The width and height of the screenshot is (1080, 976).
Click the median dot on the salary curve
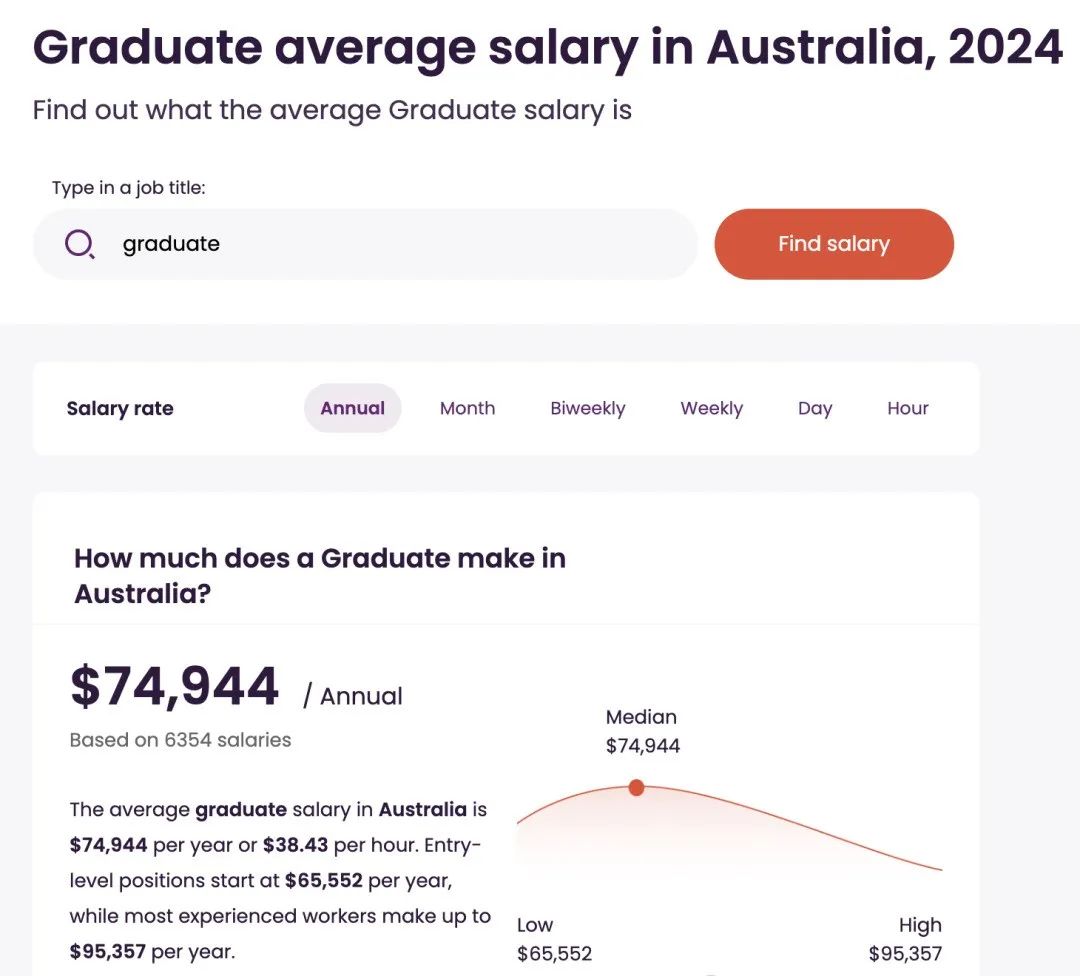pos(636,788)
